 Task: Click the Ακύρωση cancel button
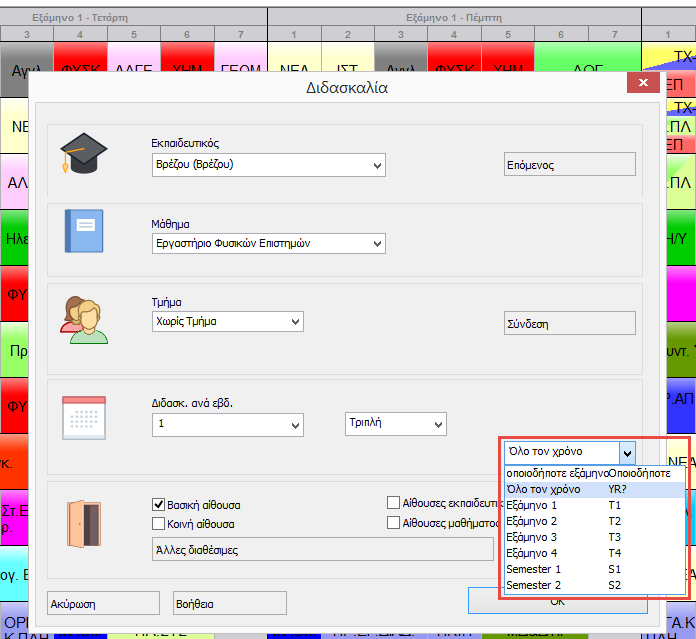pyautogui.click(x=104, y=604)
